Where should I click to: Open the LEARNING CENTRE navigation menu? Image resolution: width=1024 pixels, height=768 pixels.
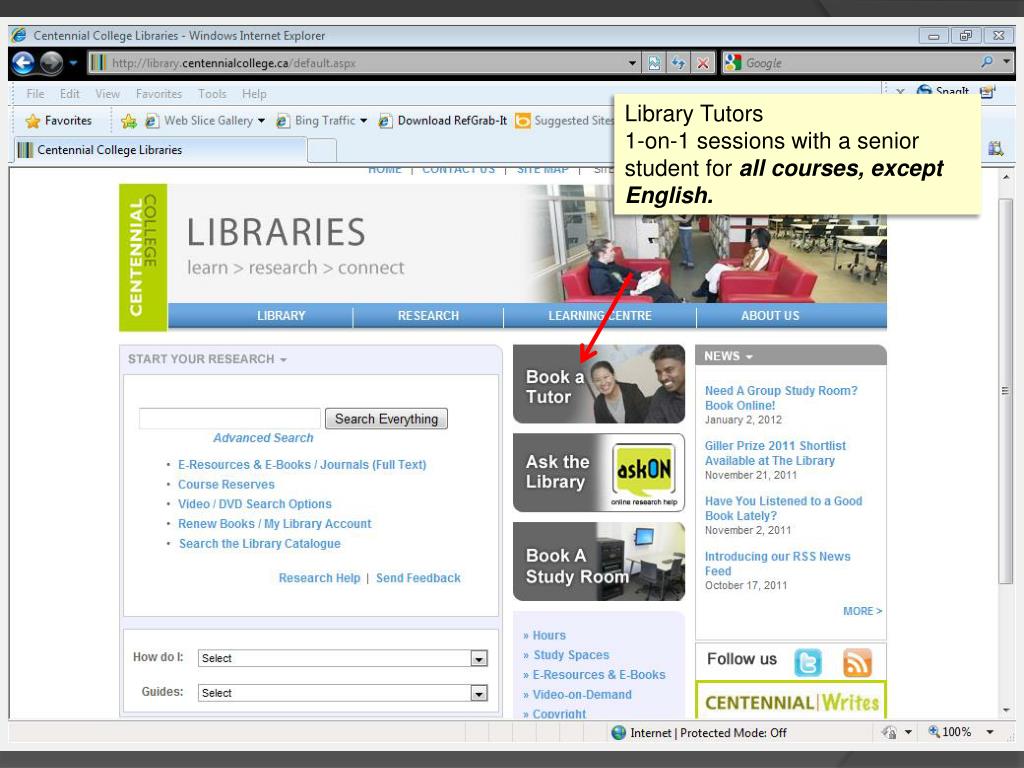pyautogui.click(x=600, y=315)
